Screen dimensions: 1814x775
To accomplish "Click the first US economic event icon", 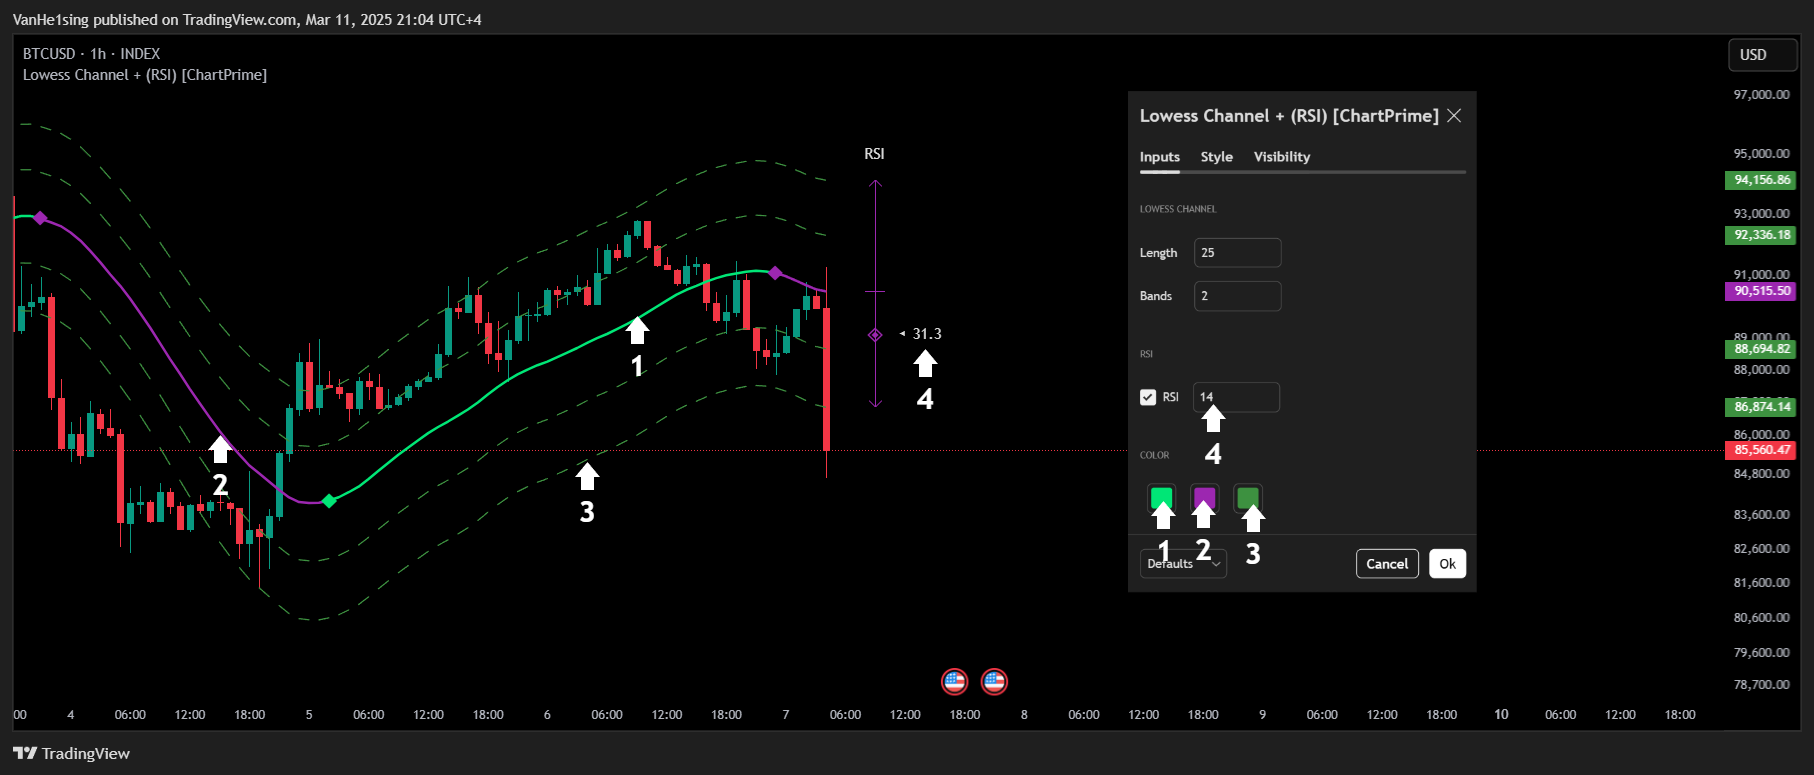I will pos(955,682).
